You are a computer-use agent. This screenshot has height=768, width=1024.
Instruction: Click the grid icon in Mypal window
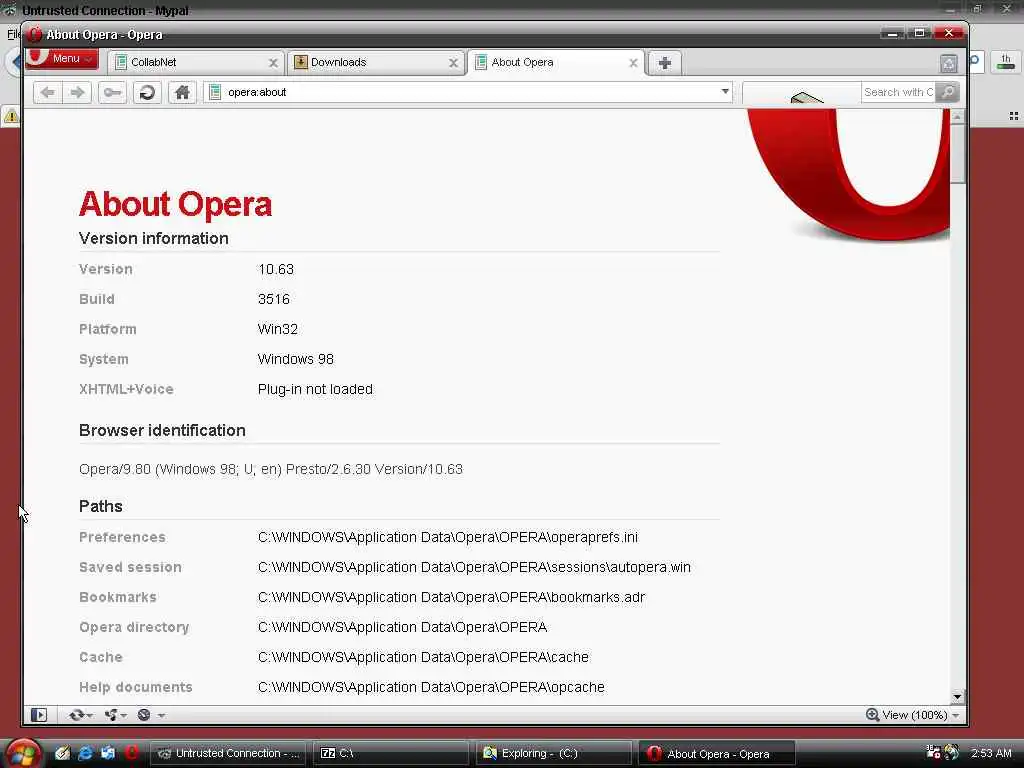1014,116
